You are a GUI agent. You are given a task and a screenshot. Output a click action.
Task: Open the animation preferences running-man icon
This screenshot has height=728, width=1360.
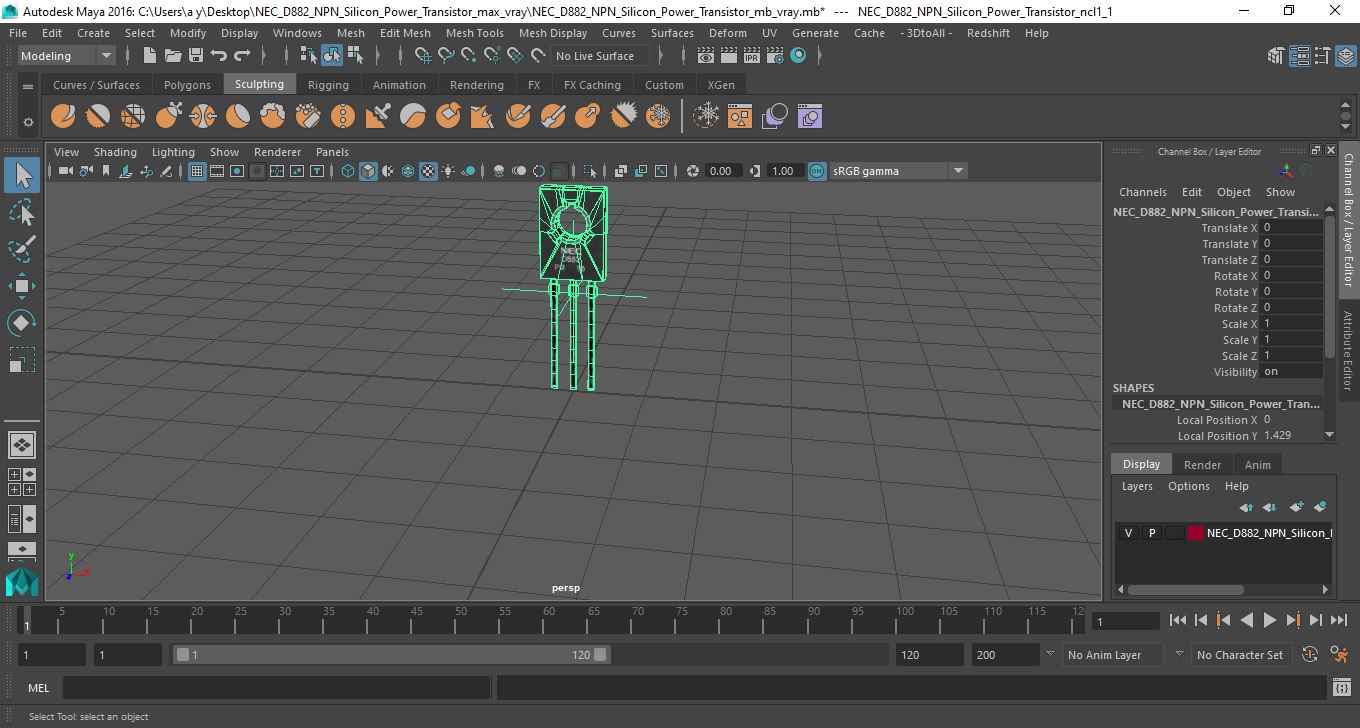point(1339,655)
